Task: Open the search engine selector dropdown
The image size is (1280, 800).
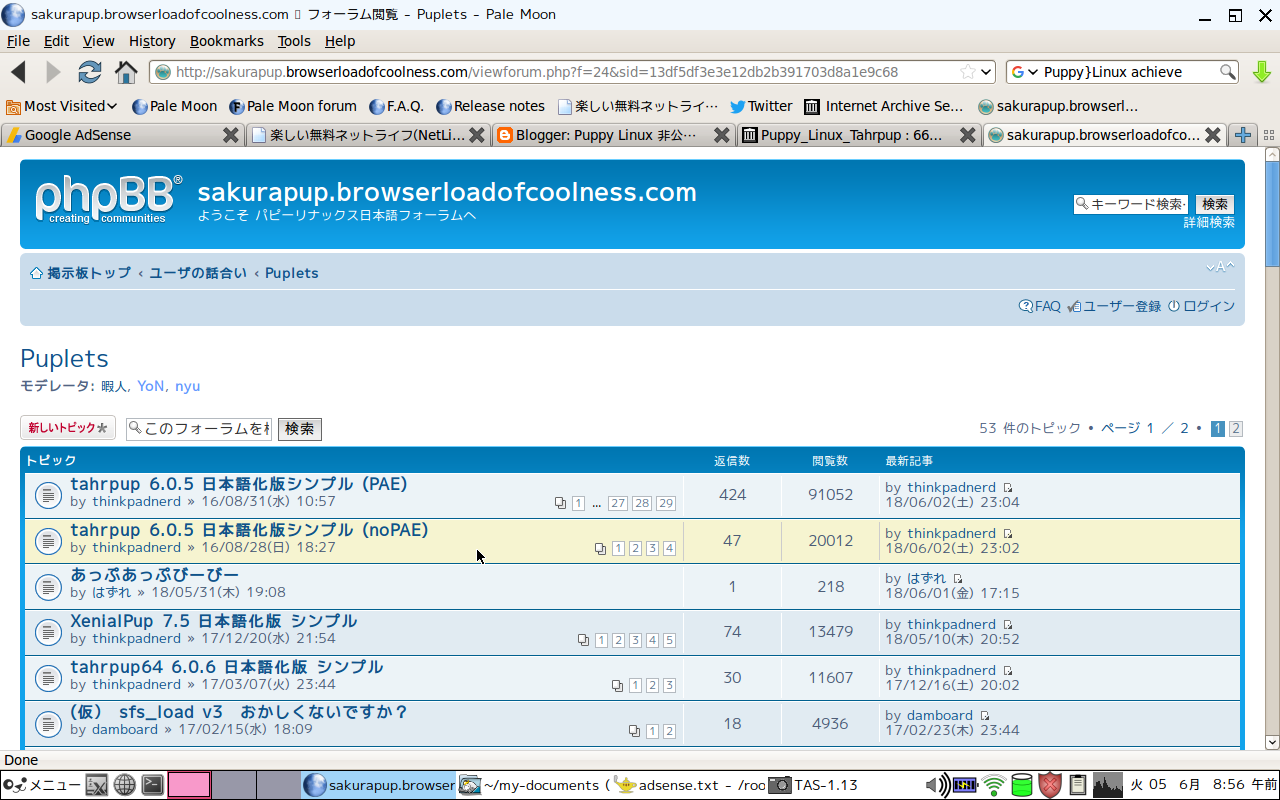Action: pos(1025,72)
